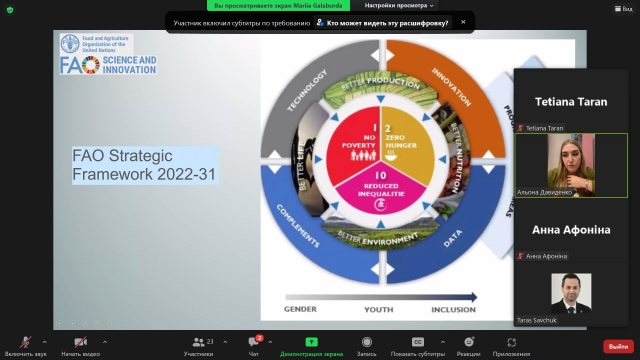Open the Участники participants panel
The image size is (640, 360).
198,346
